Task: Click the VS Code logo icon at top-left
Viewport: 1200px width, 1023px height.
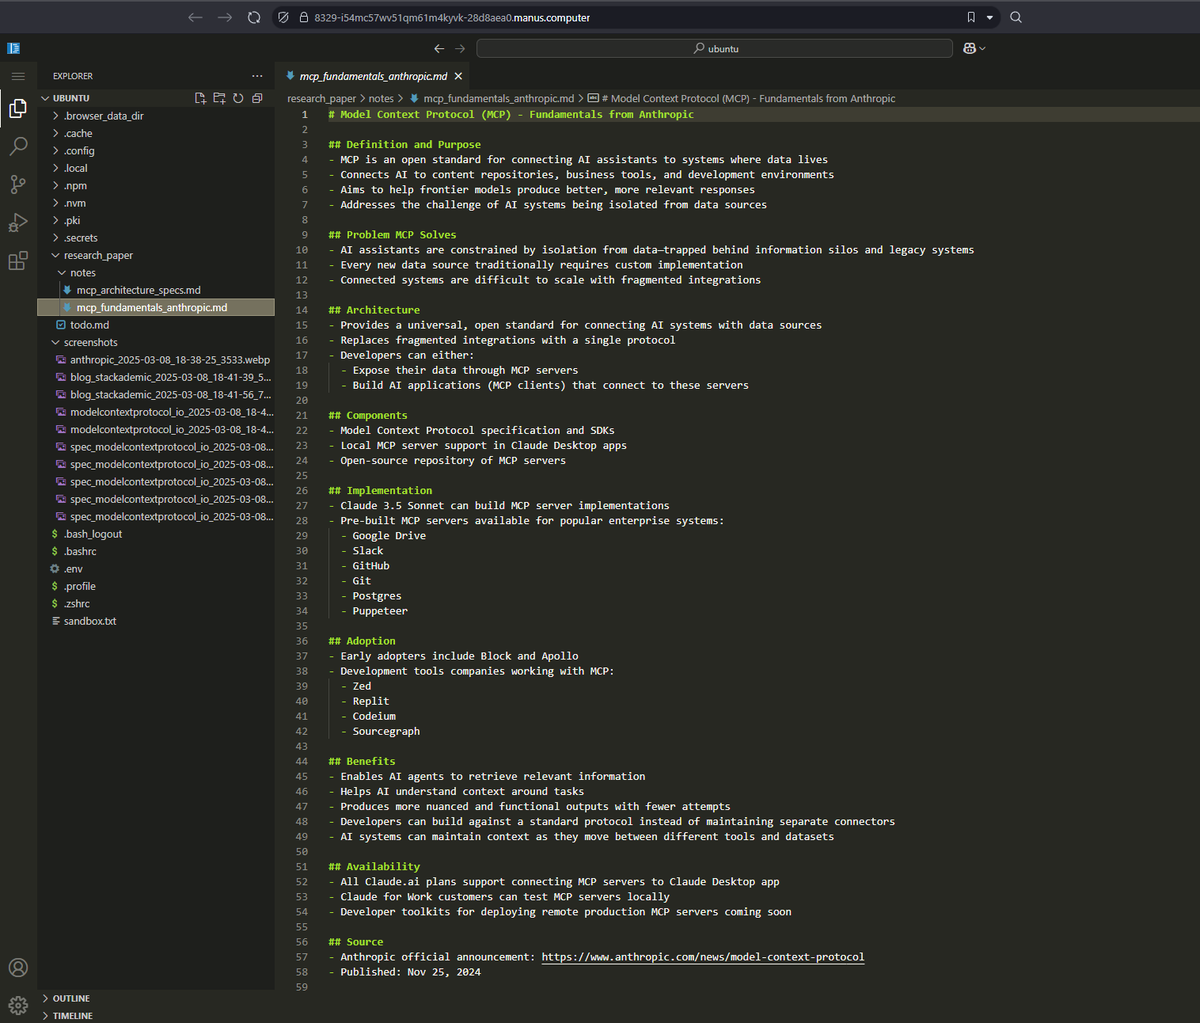Action: 14,48
